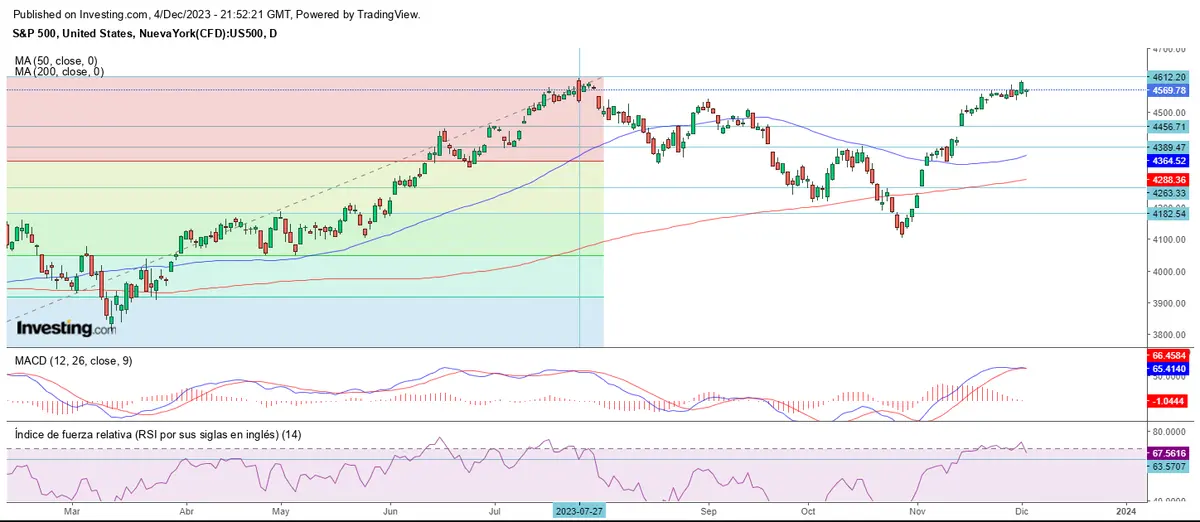Click the red 66.4584 MACD value tag

tap(1169, 355)
